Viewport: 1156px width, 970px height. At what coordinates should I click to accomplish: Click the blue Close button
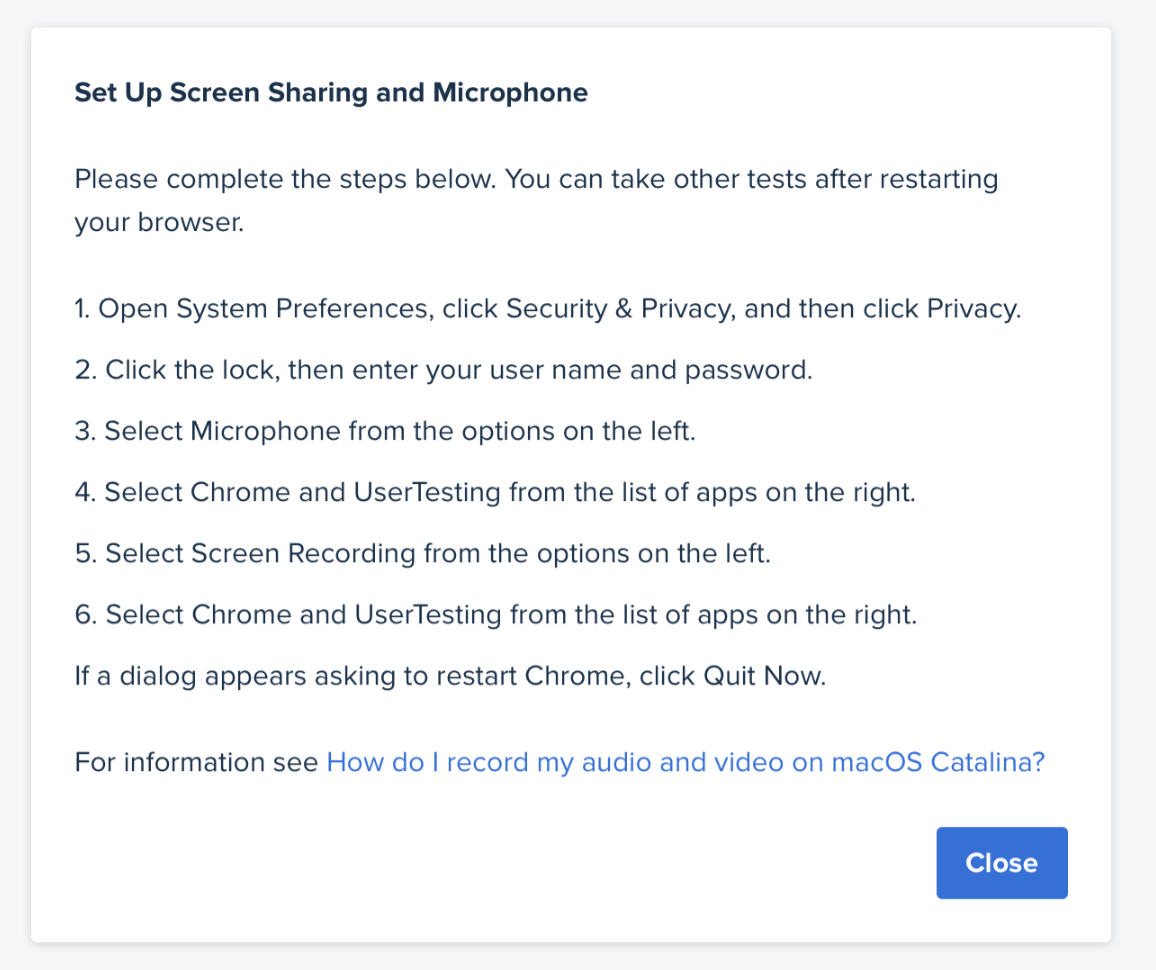coord(1002,862)
